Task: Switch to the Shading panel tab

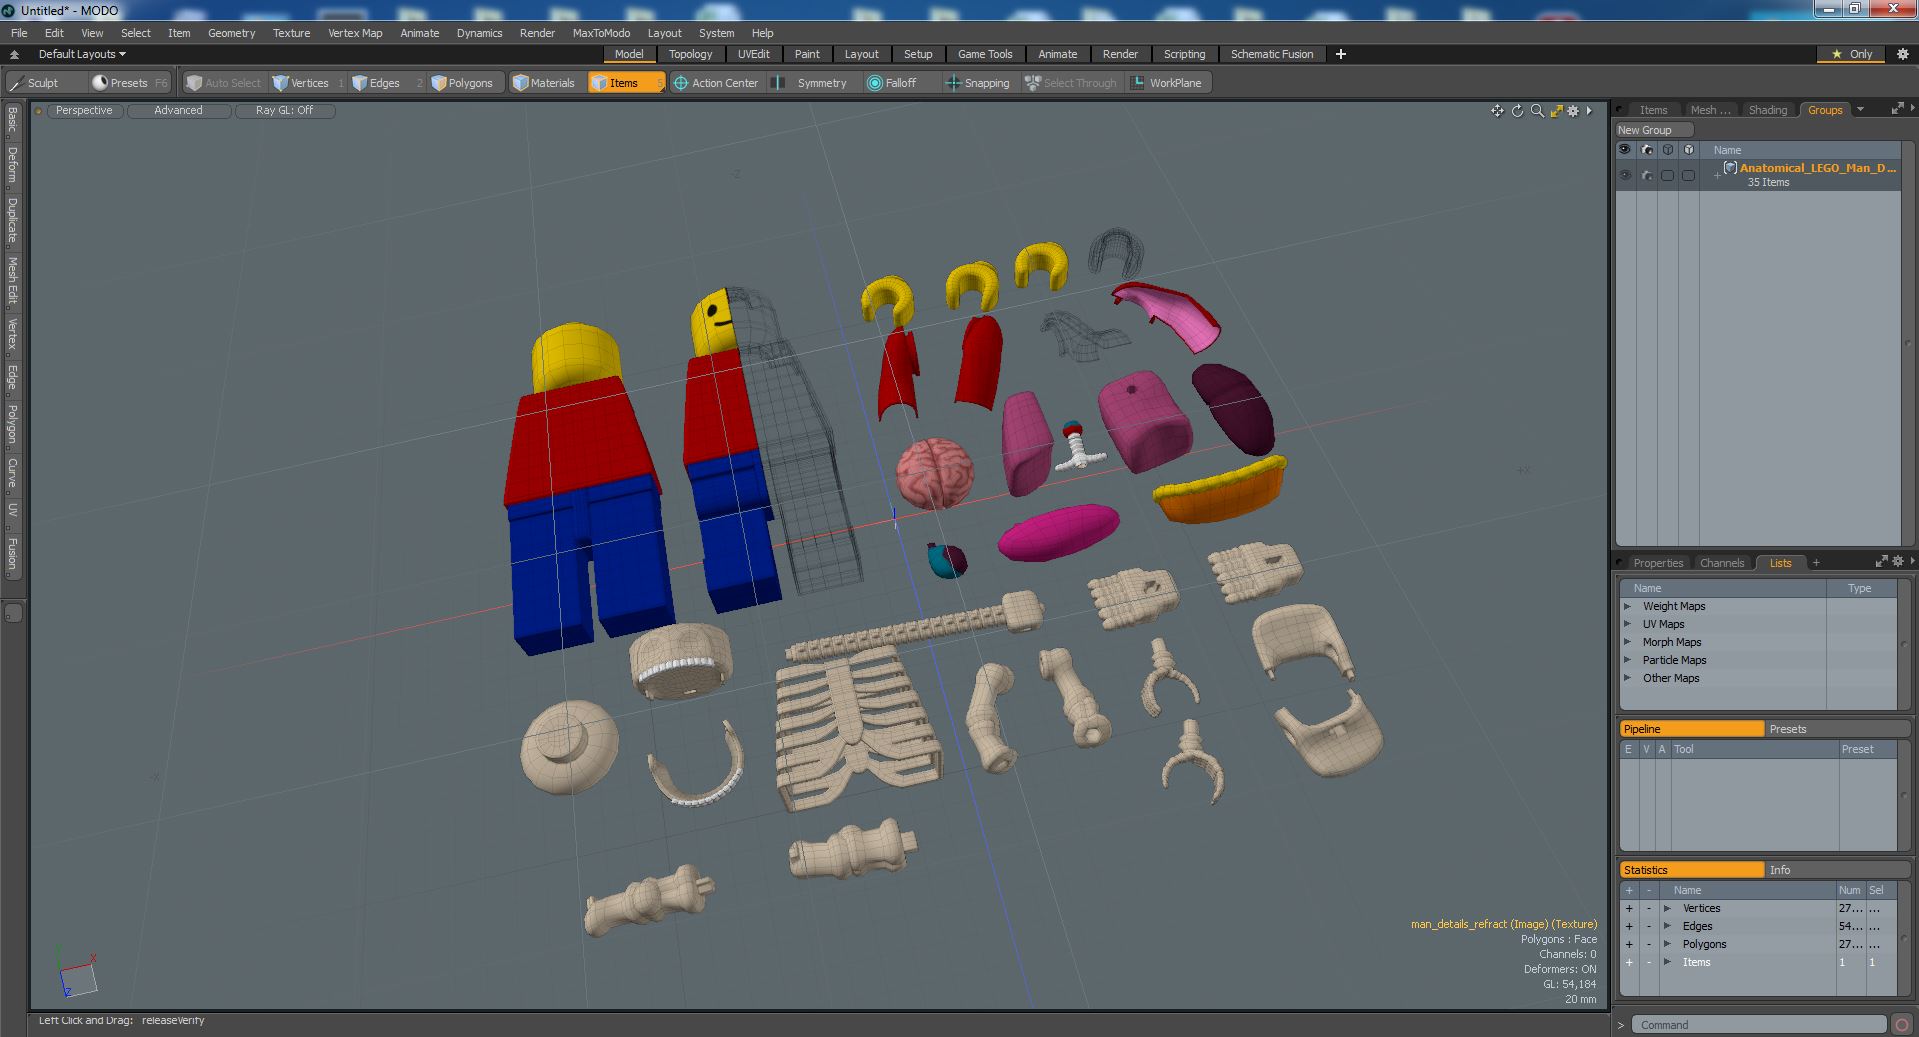Action: point(1767,110)
